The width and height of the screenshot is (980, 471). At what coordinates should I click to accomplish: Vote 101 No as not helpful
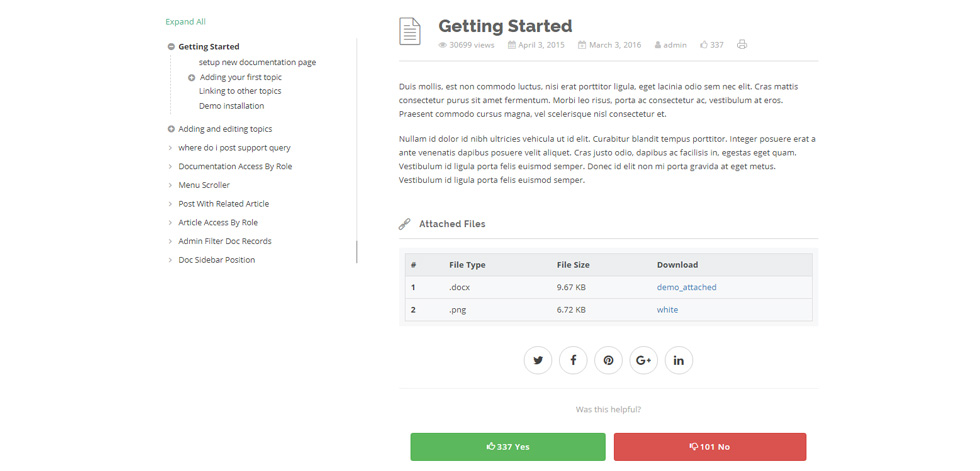pos(710,447)
